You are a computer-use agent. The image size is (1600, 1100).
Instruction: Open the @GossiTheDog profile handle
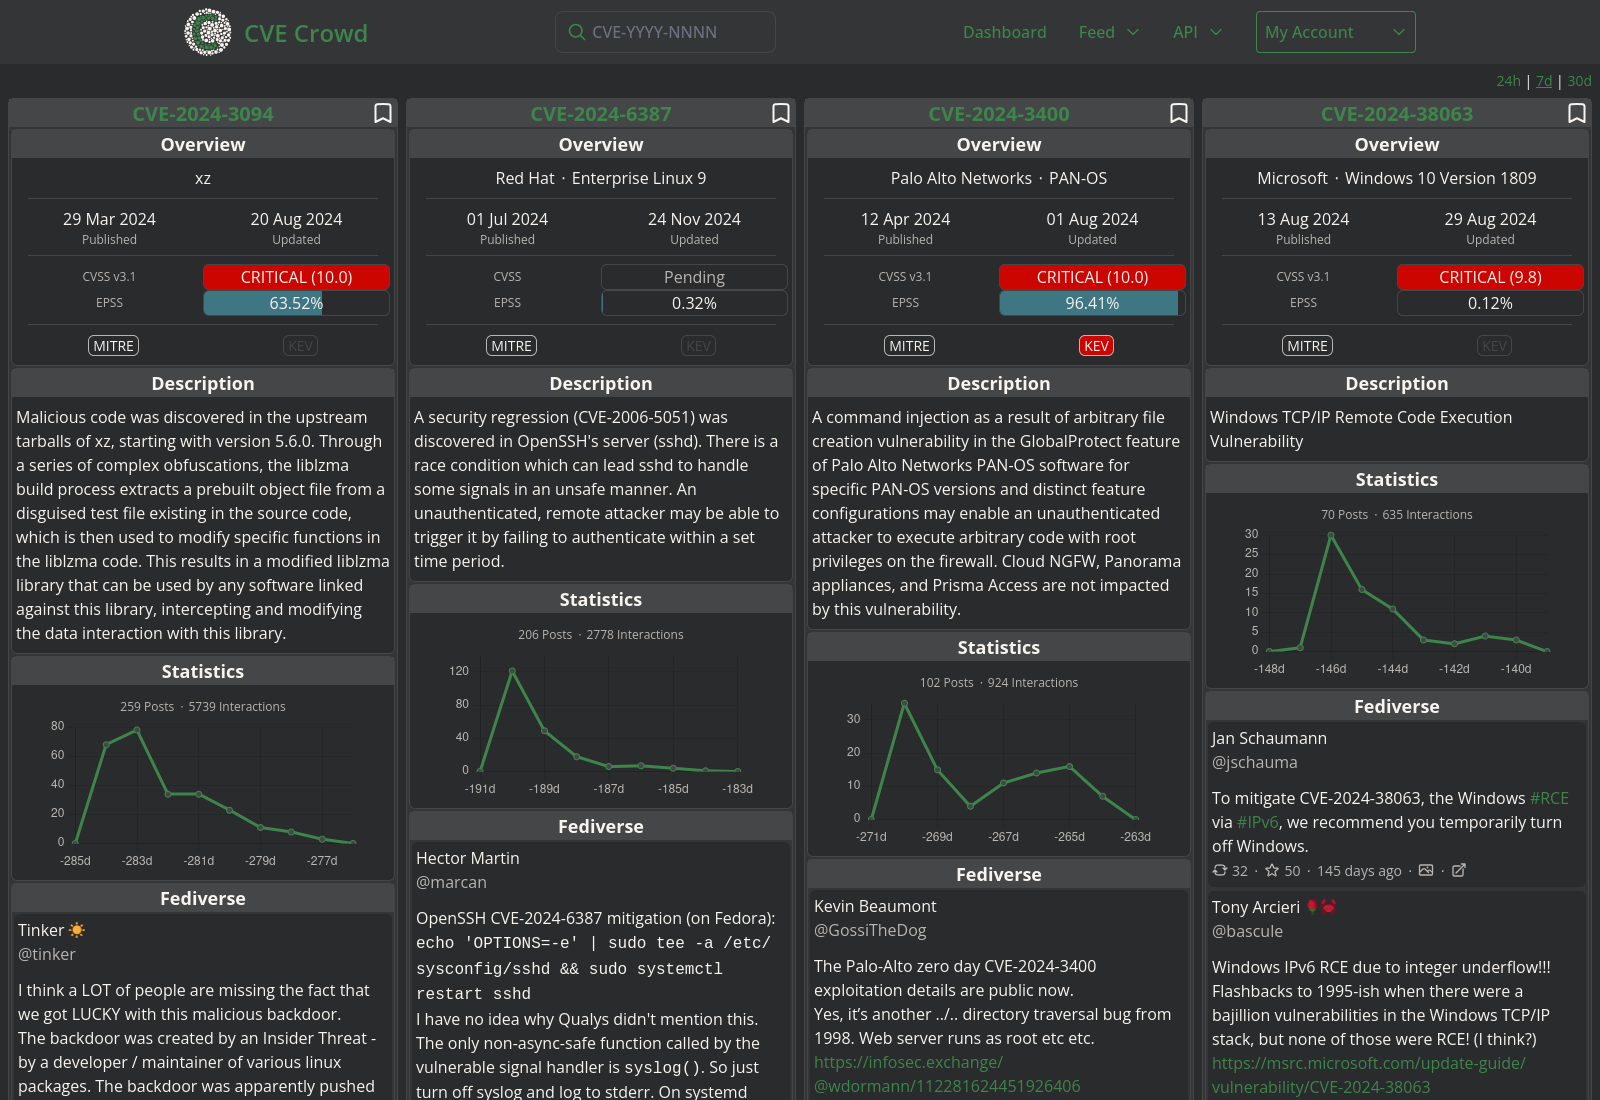click(870, 930)
